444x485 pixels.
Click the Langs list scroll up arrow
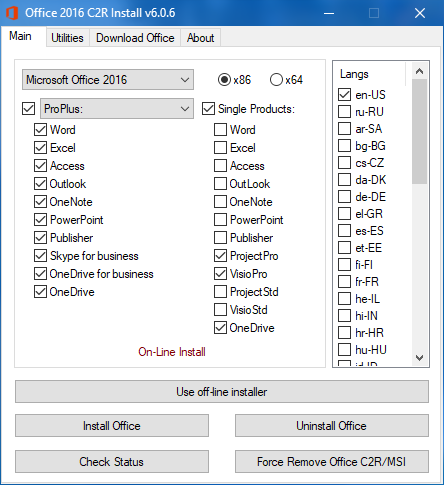click(x=419, y=71)
